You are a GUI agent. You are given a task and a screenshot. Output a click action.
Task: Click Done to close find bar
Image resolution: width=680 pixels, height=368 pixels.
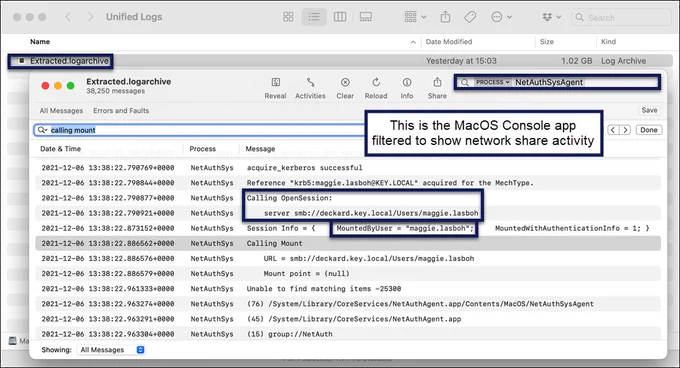point(649,130)
